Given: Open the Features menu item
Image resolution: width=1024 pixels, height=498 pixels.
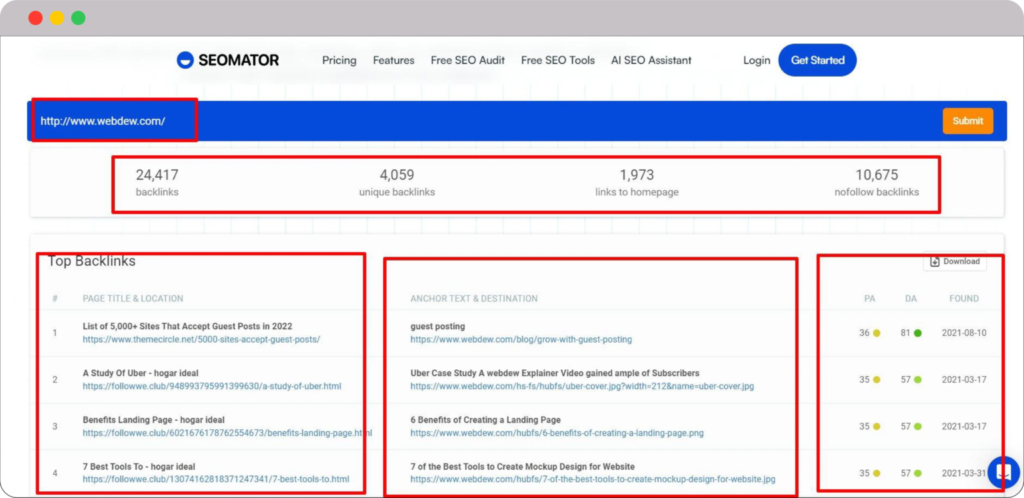Looking at the screenshot, I should click(394, 60).
